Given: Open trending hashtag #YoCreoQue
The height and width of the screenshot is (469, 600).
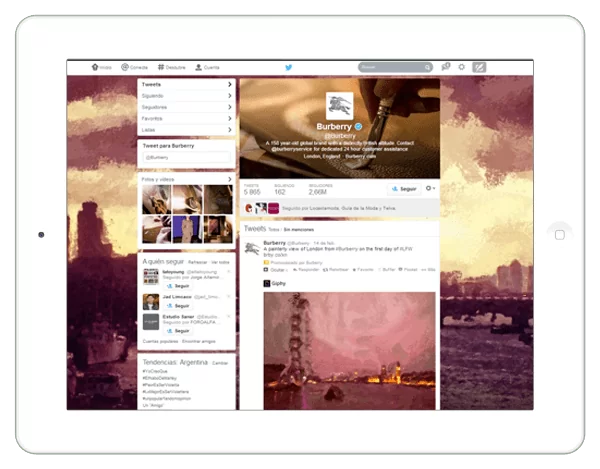Looking at the screenshot, I should tap(155, 371).
